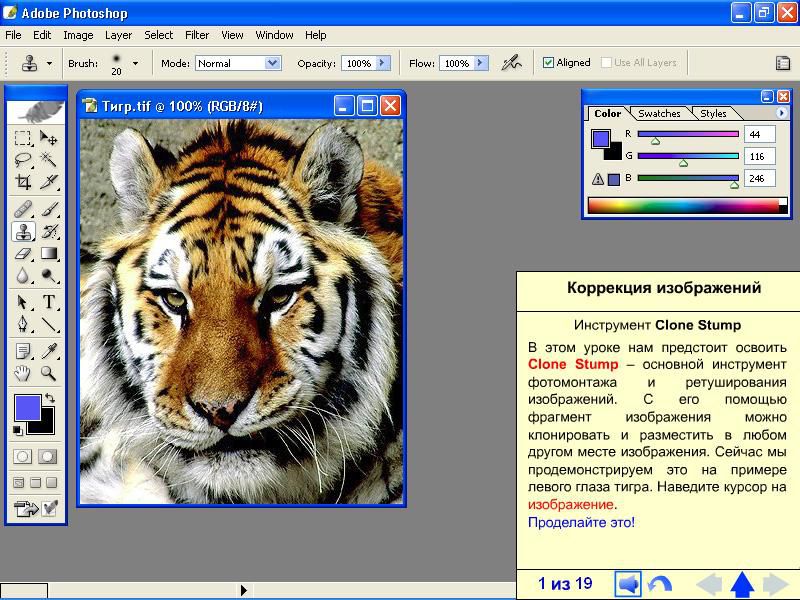Select the Lasso tool
The height and width of the screenshot is (600, 800).
pyautogui.click(x=23, y=160)
